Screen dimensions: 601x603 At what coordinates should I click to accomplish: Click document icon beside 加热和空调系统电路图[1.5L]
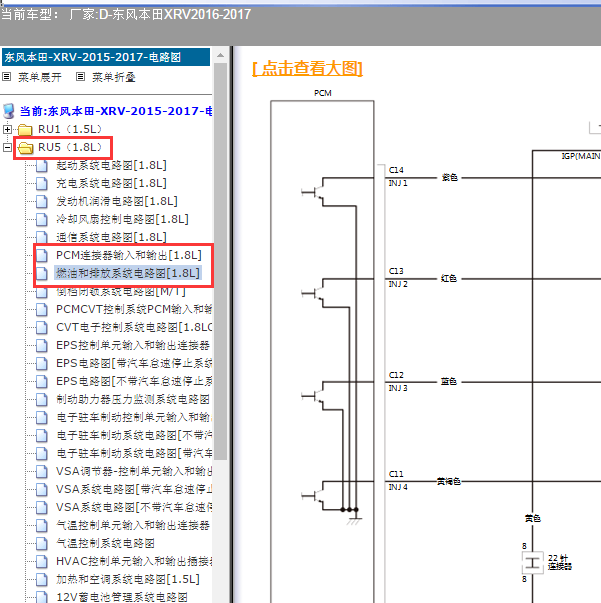pos(42,580)
